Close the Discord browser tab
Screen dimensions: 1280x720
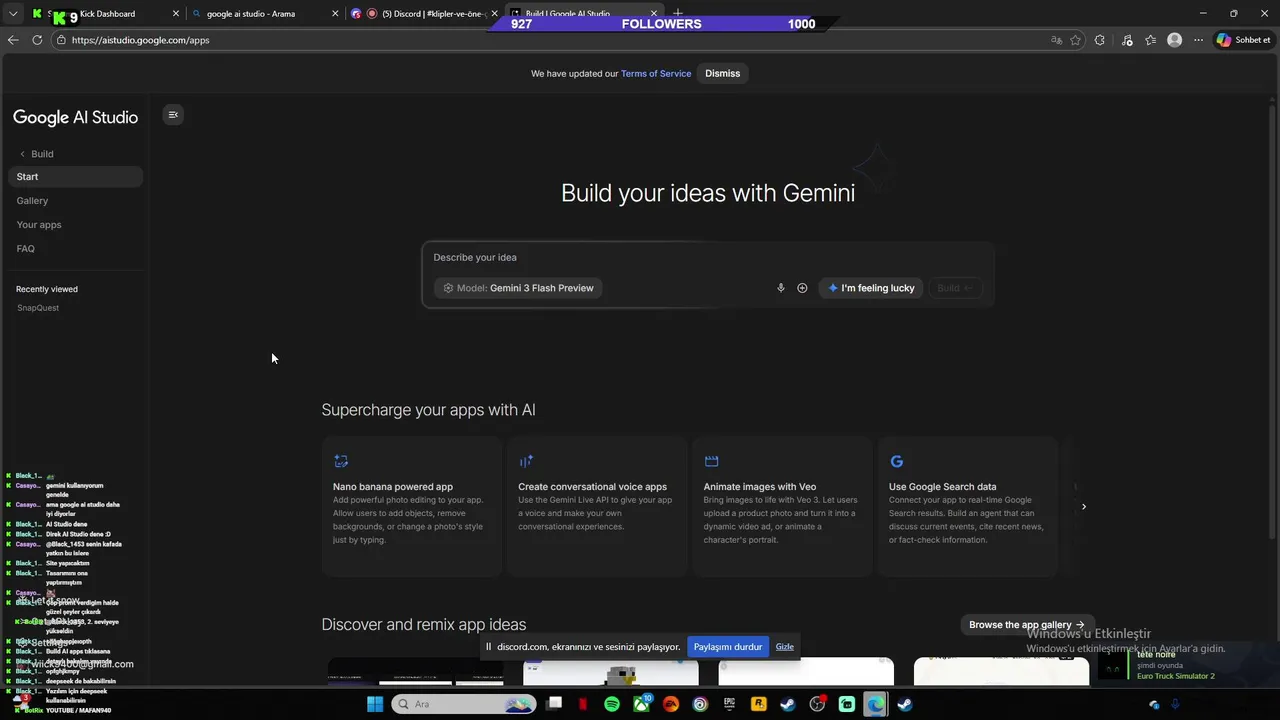click(x=494, y=14)
